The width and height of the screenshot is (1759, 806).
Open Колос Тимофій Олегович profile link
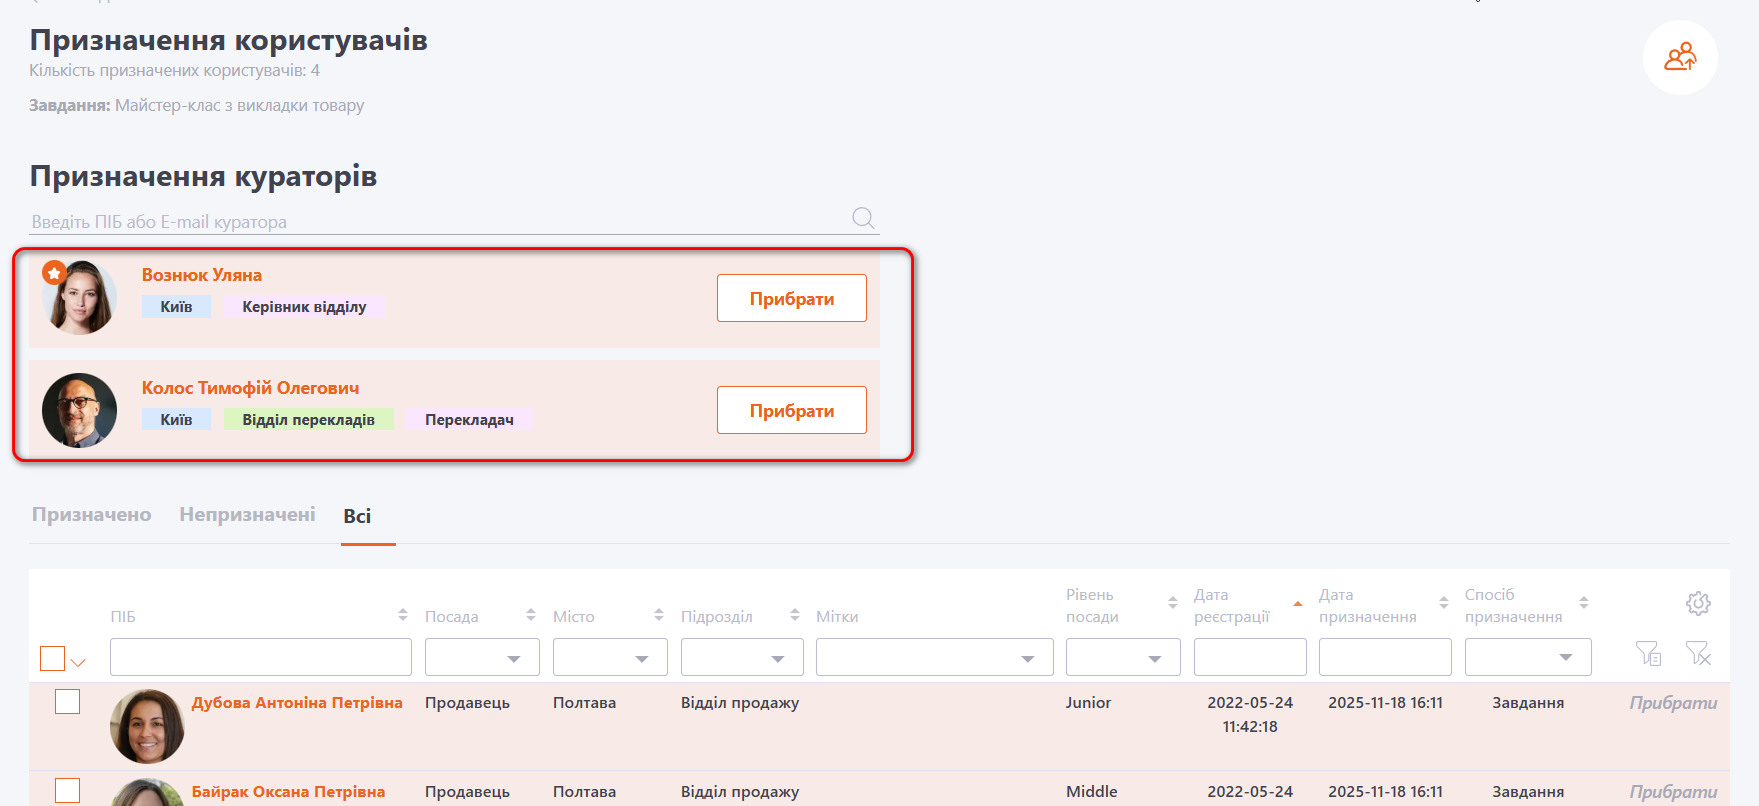coord(250,388)
